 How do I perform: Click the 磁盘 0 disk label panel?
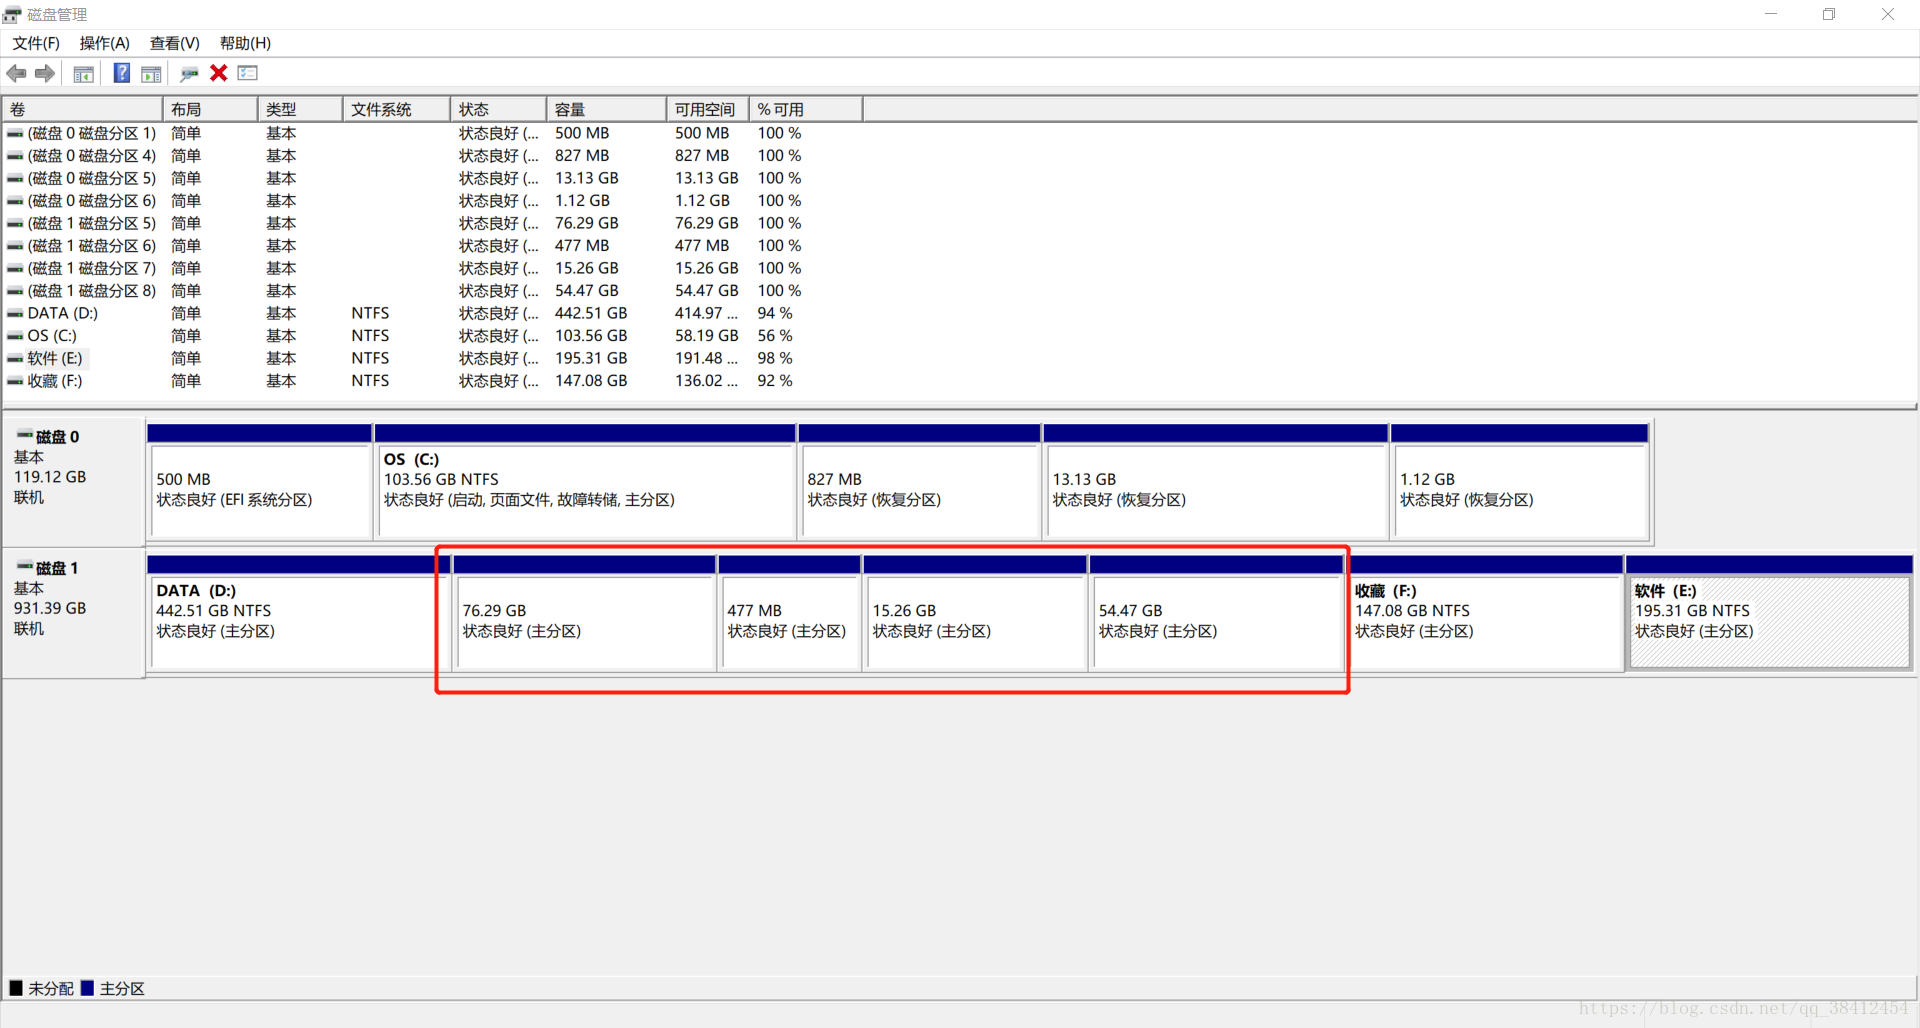(74, 481)
